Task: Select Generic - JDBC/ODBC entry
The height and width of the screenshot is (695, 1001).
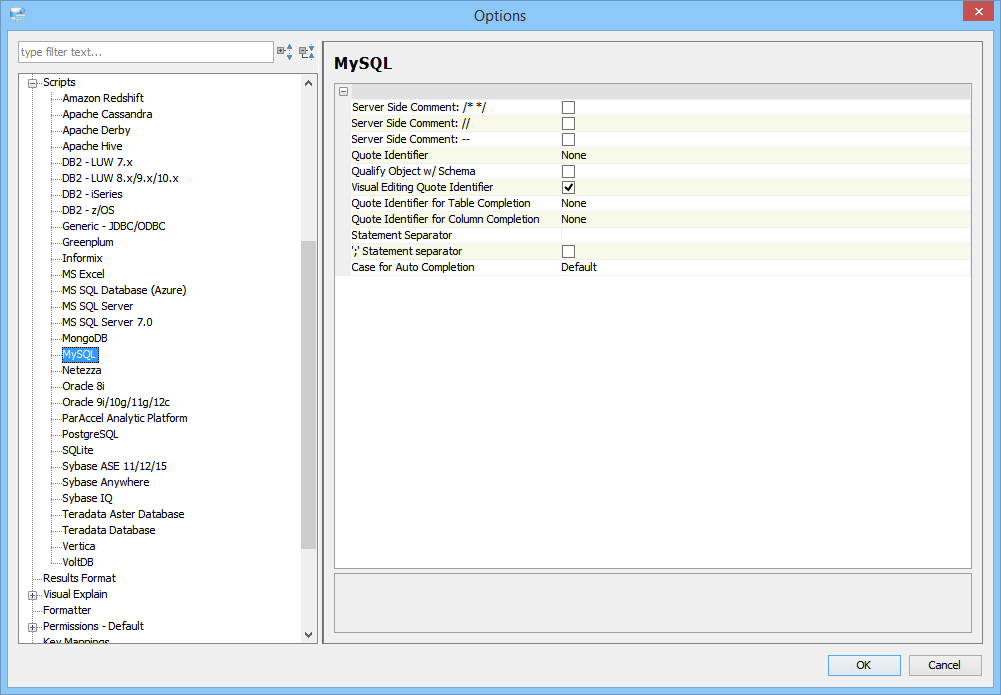Action: 114,225
